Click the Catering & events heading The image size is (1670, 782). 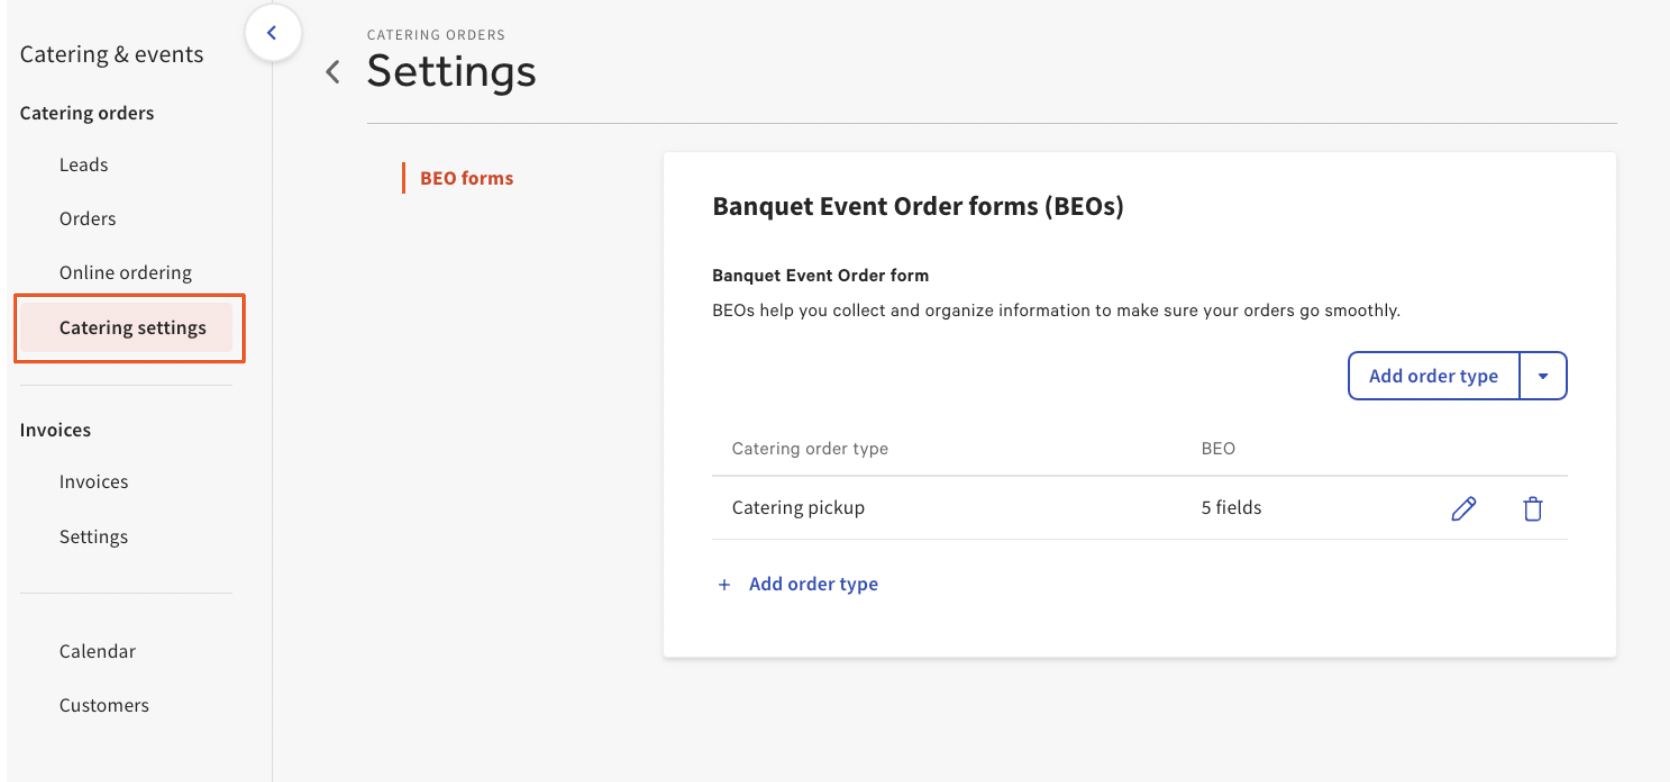pos(111,53)
